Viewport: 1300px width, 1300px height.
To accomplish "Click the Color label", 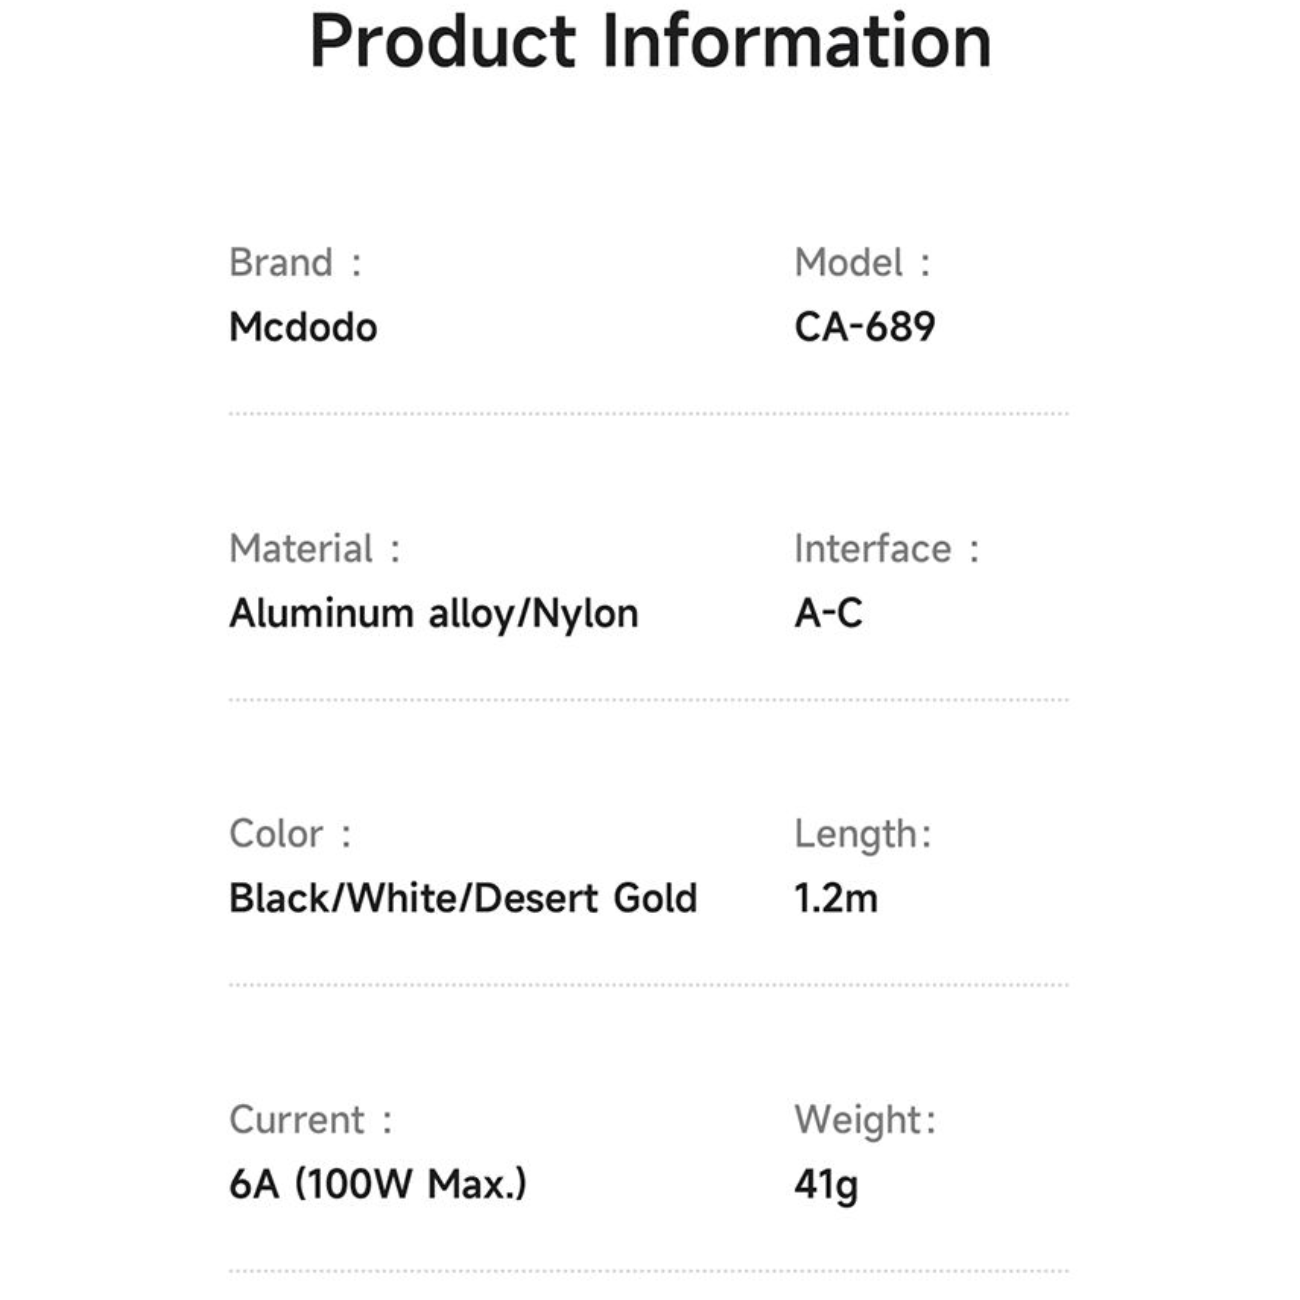I will (276, 834).
